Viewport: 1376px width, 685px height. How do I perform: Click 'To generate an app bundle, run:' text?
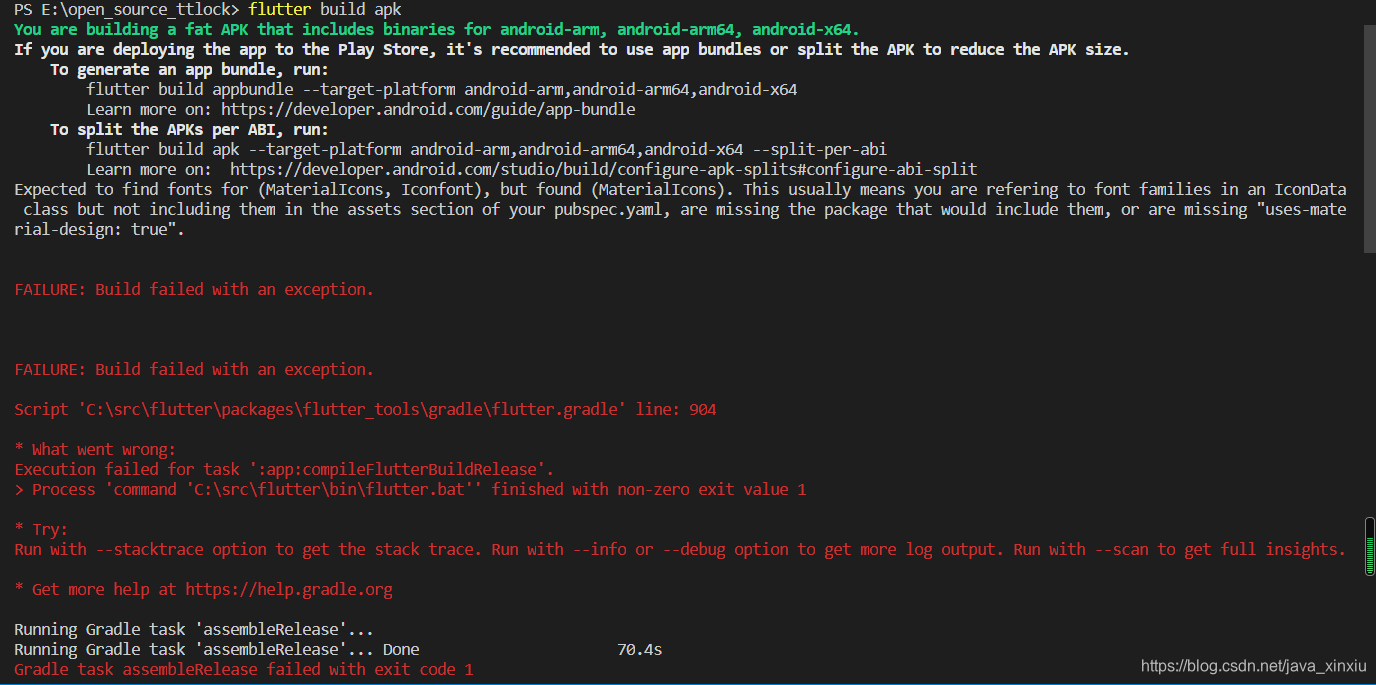tap(189, 69)
